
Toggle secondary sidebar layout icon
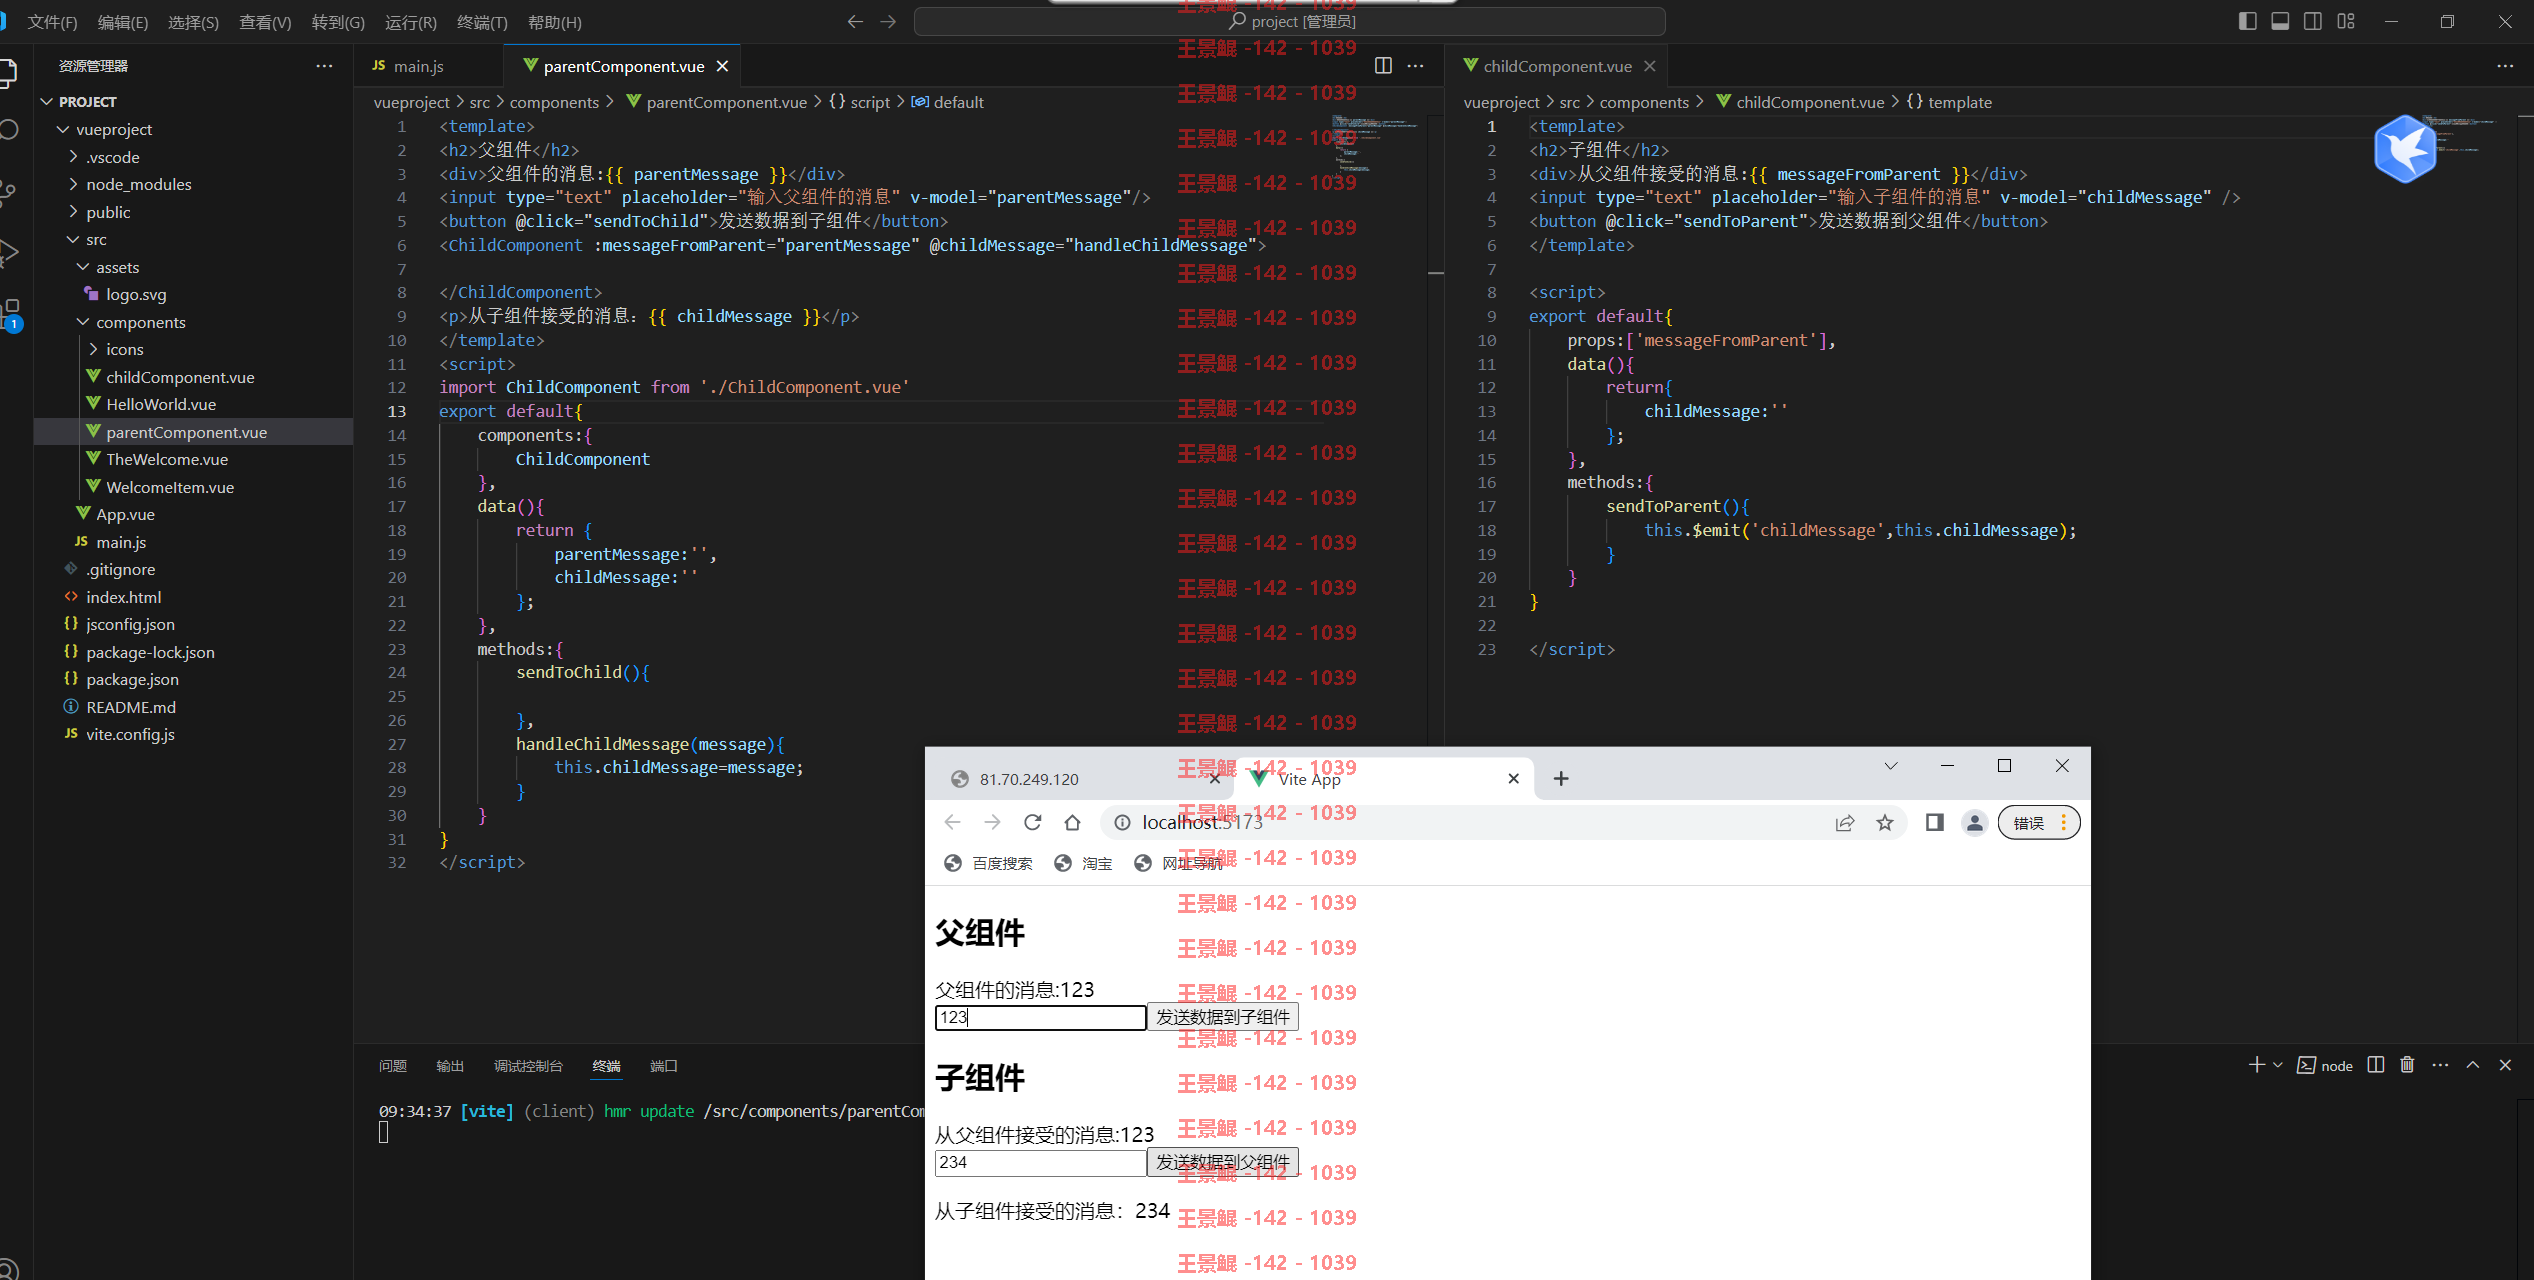pyautogui.click(x=2313, y=21)
